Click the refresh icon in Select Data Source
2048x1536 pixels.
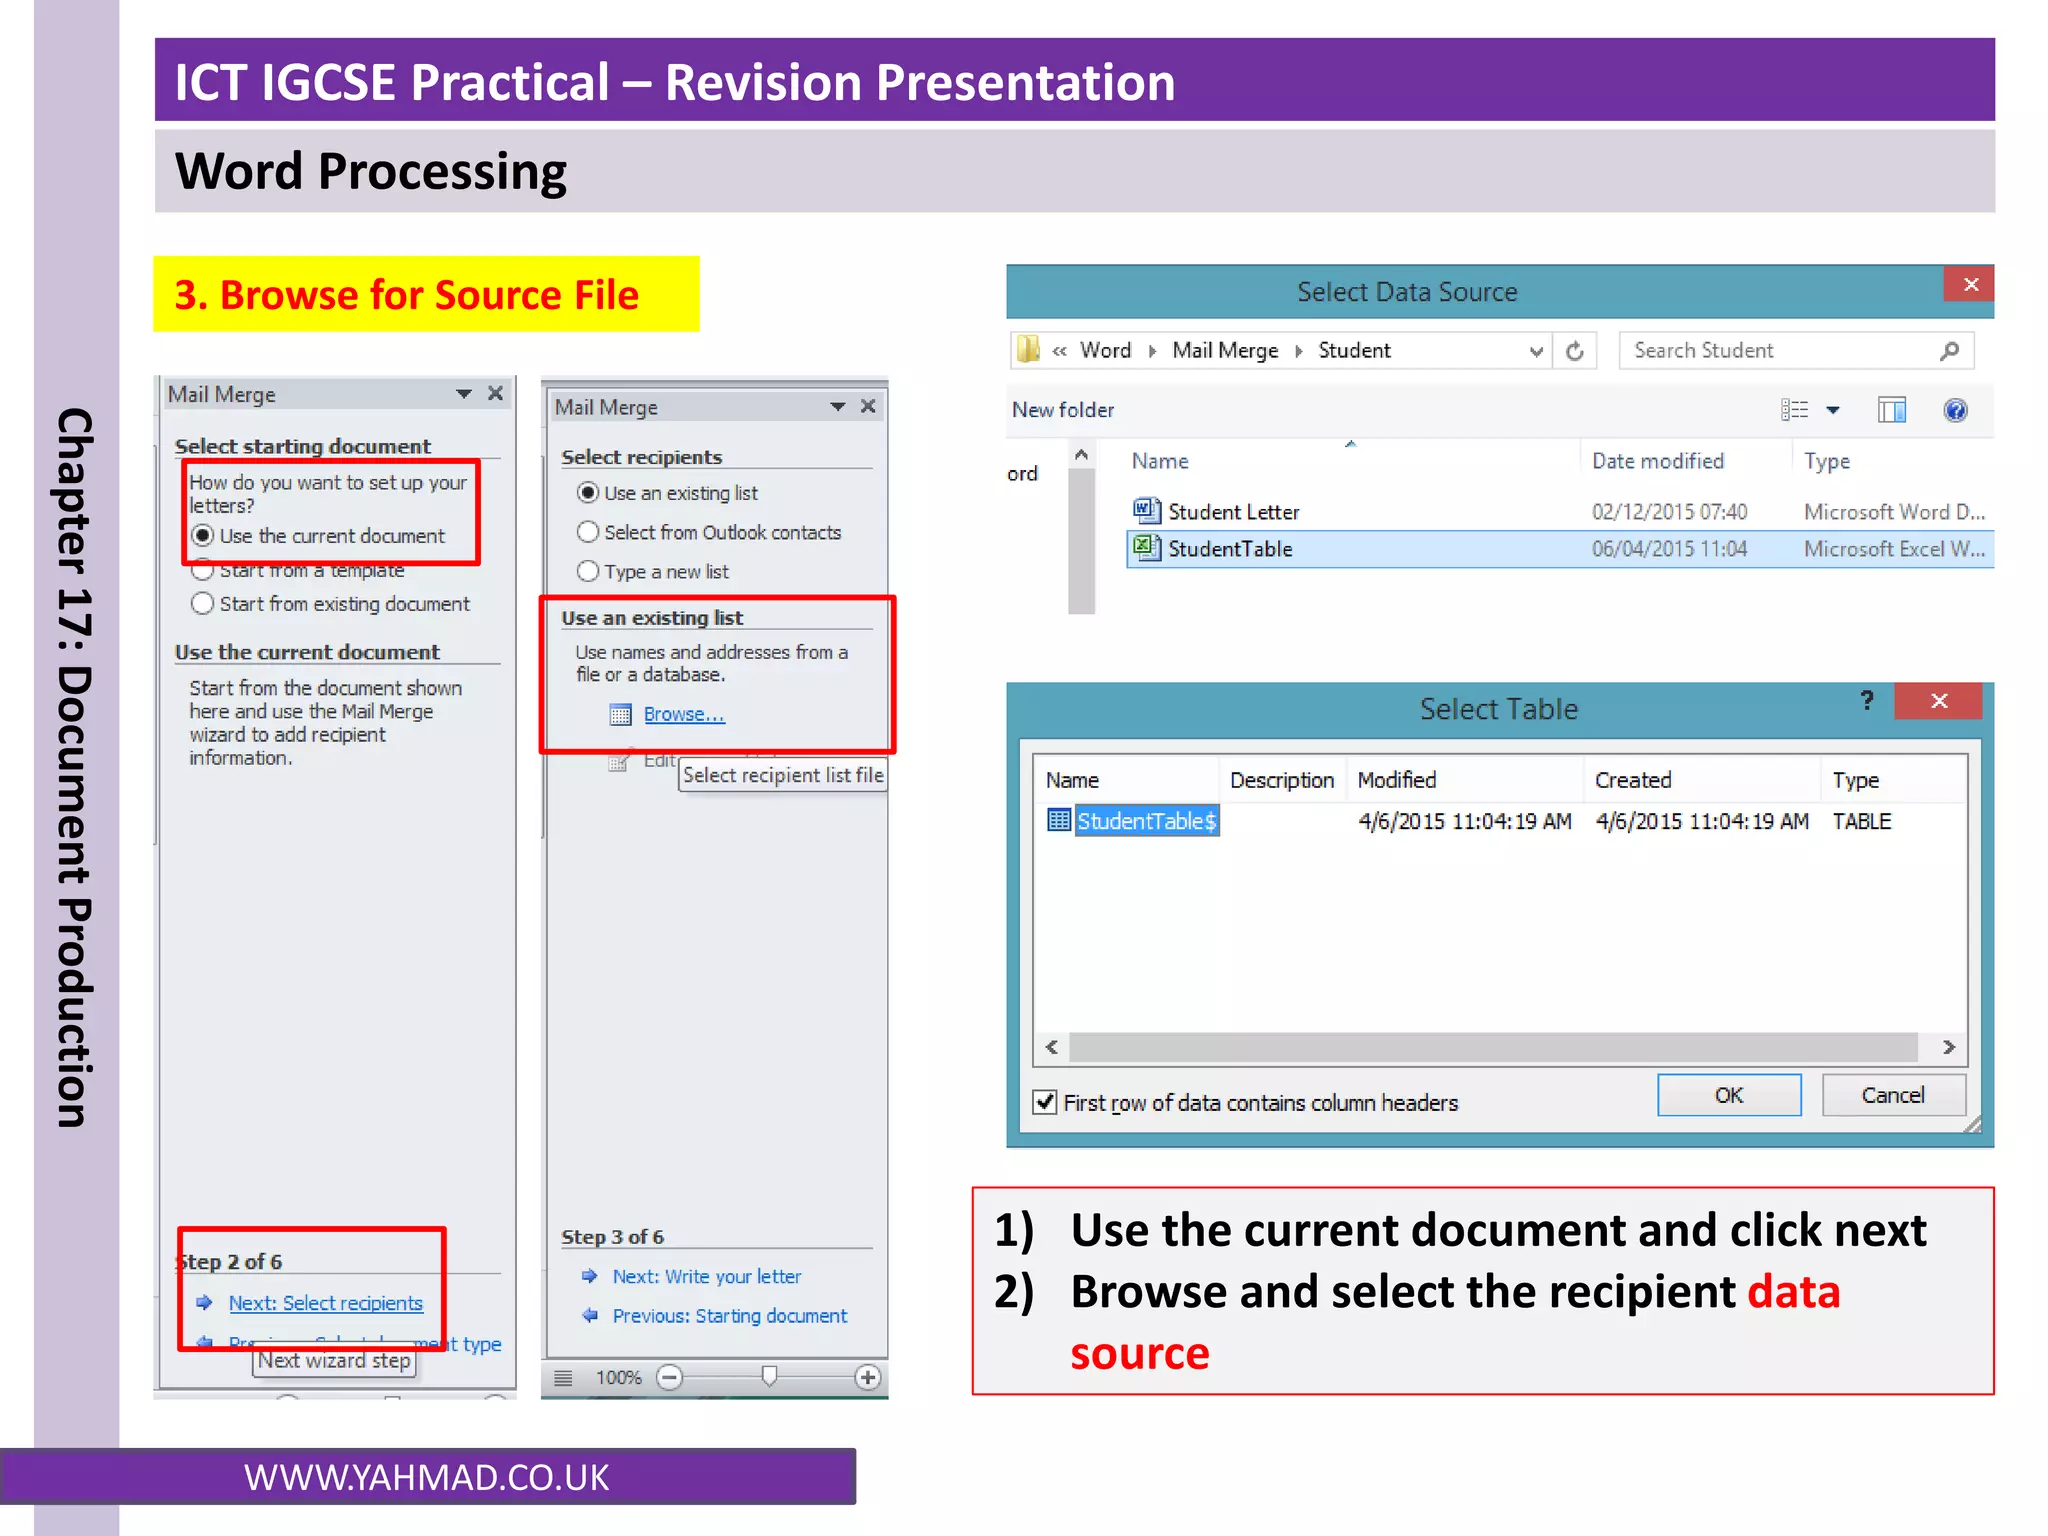tap(1574, 351)
